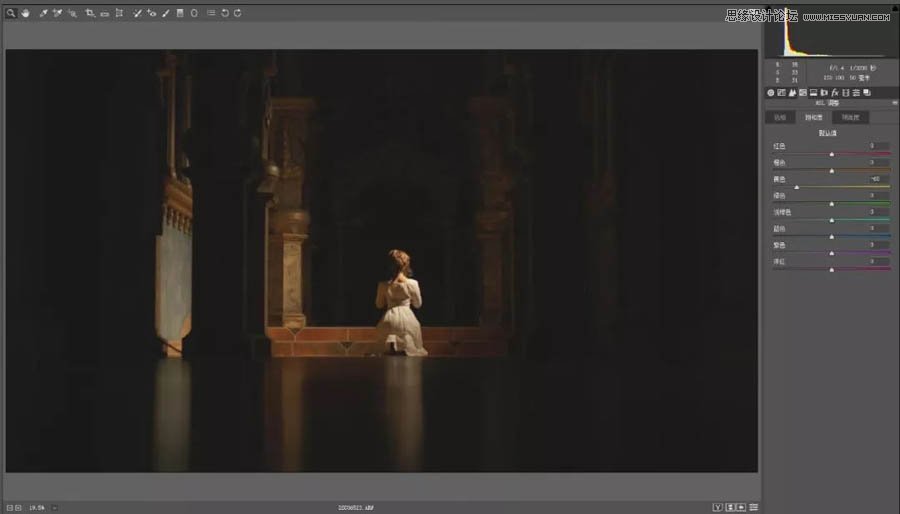Screen dimensions: 900x514
Task: Select the Transform tool
Action: coord(119,13)
